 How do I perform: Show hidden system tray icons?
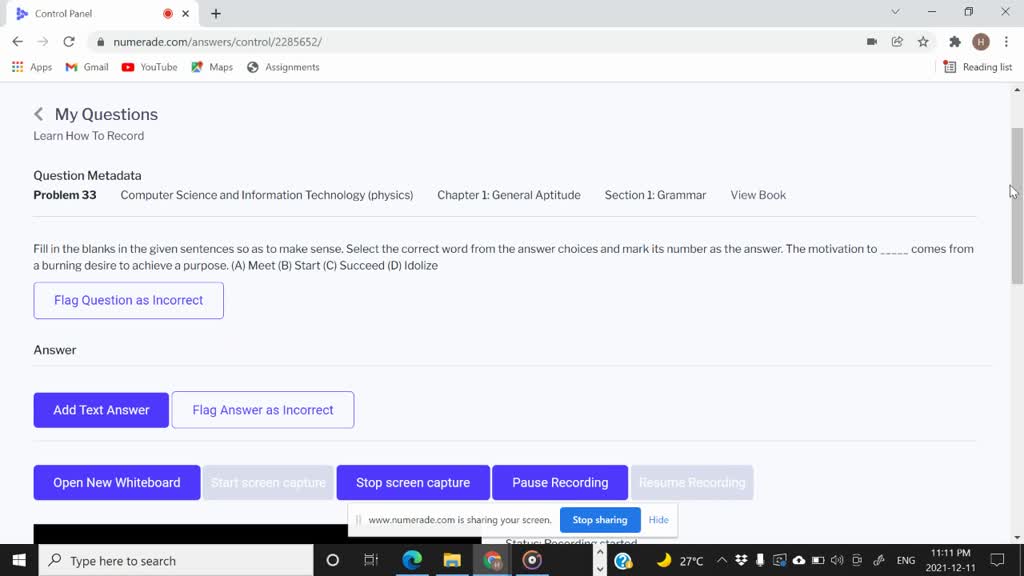tap(721, 560)
